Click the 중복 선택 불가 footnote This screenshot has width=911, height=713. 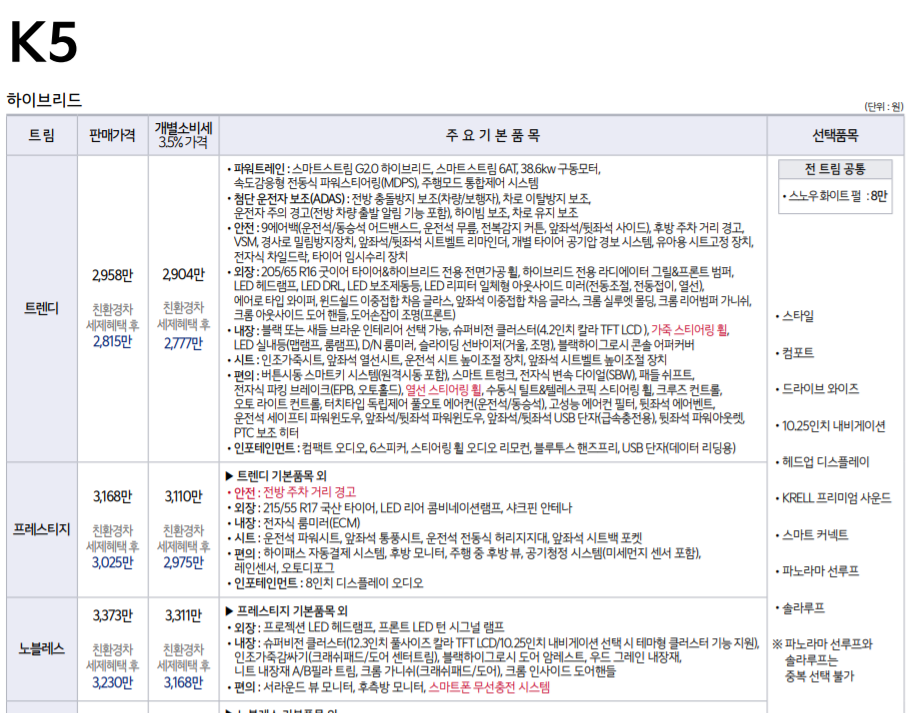click(x=820, y=676)
